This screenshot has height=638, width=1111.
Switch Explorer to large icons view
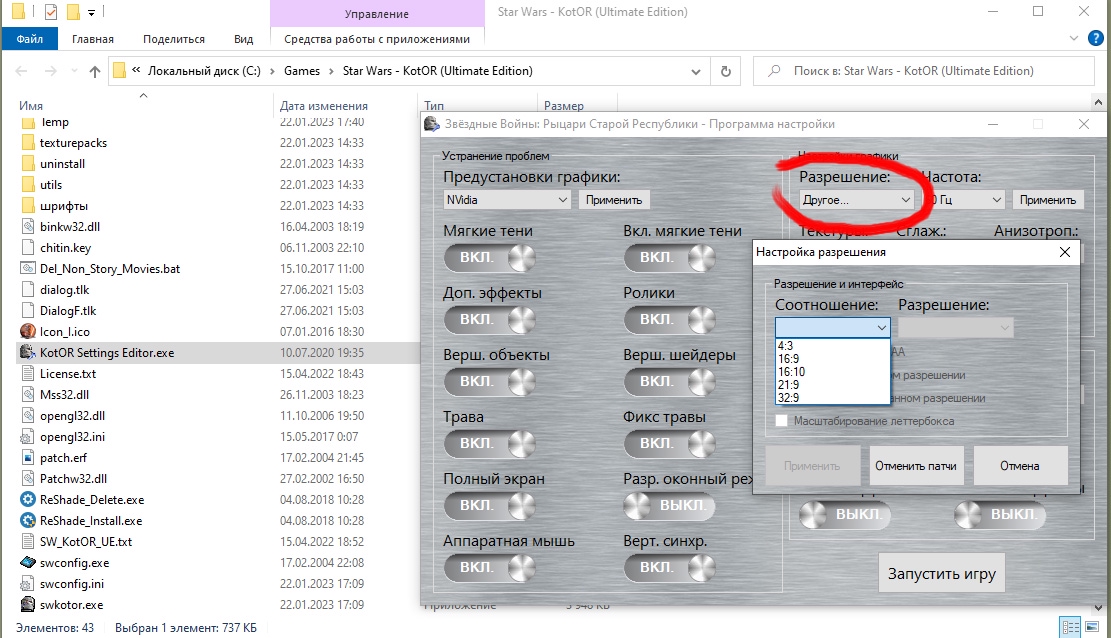[x=1094, y=627]
